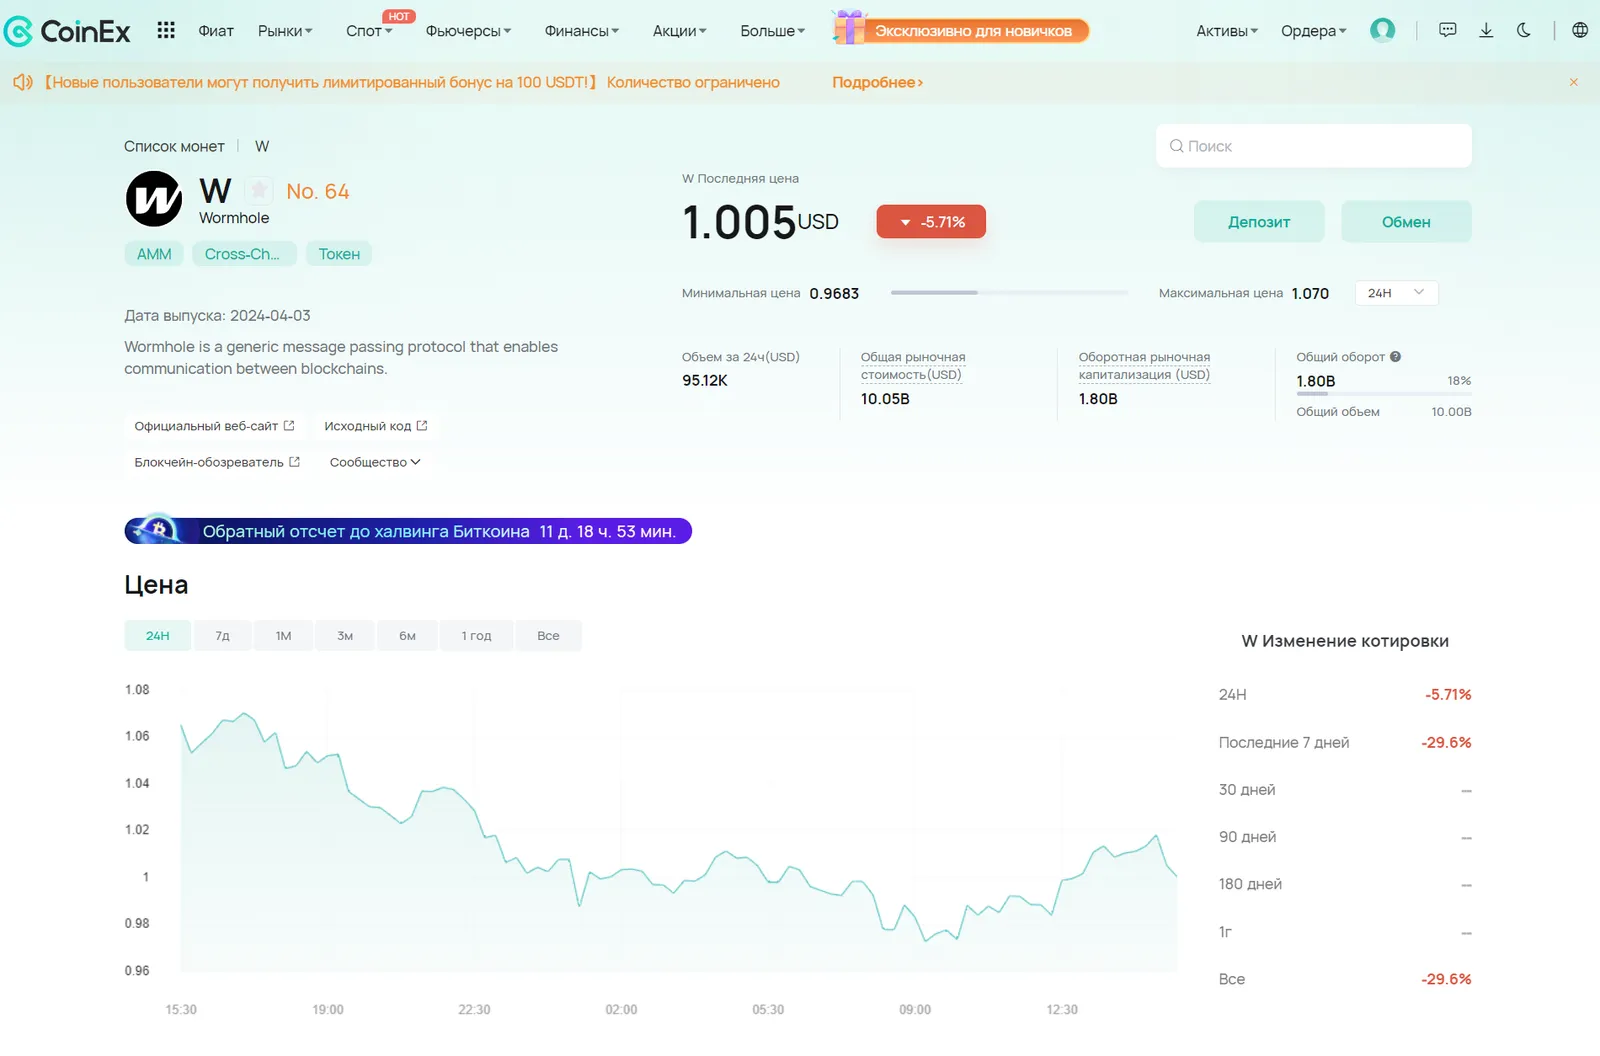Open the Рынки dropdown menu

click(x=285, y=31)
